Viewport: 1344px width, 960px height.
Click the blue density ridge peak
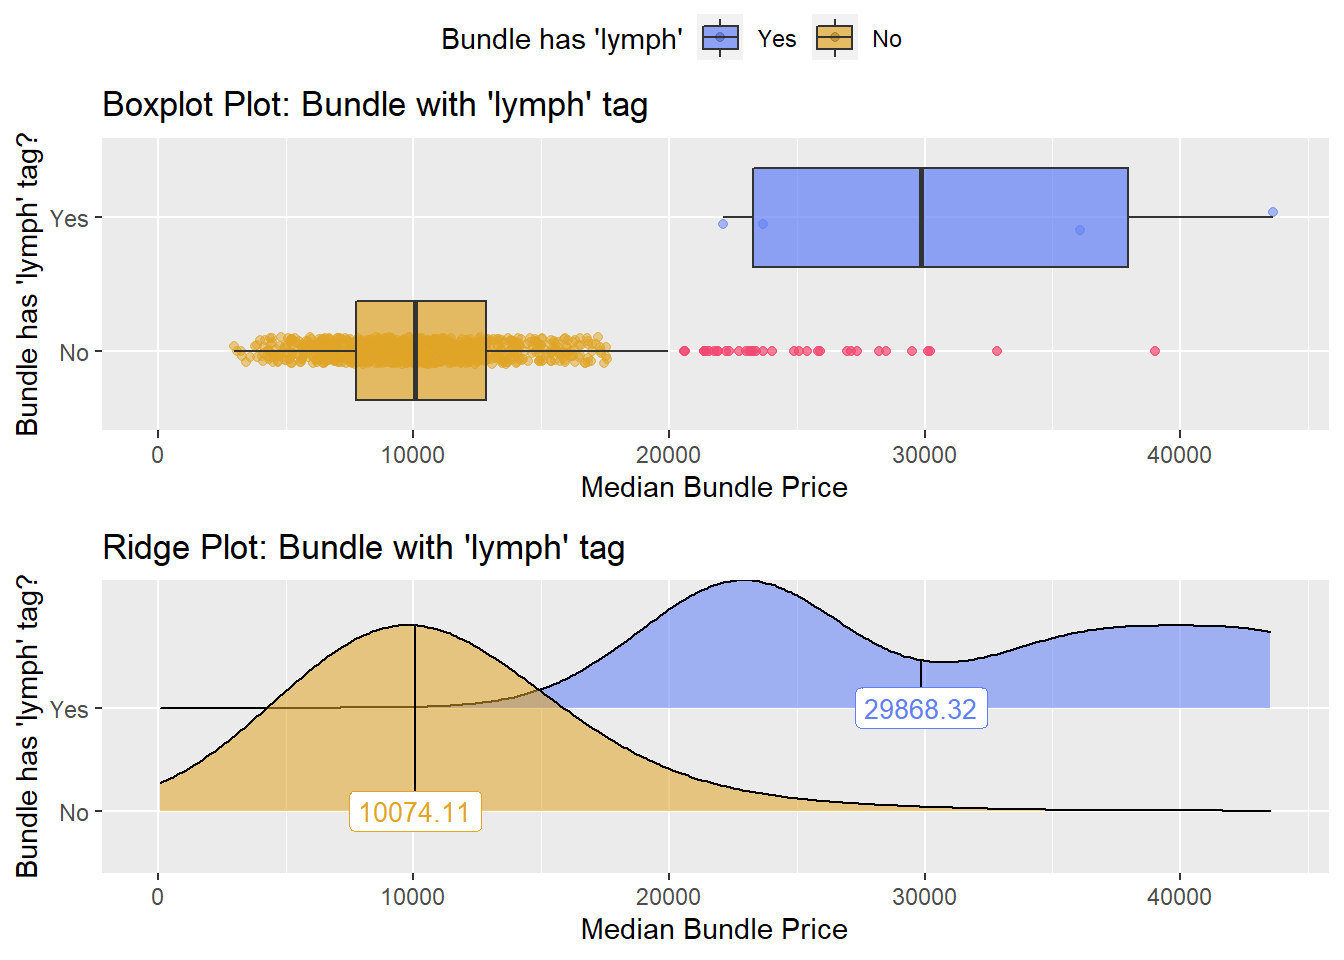(741, 582)
